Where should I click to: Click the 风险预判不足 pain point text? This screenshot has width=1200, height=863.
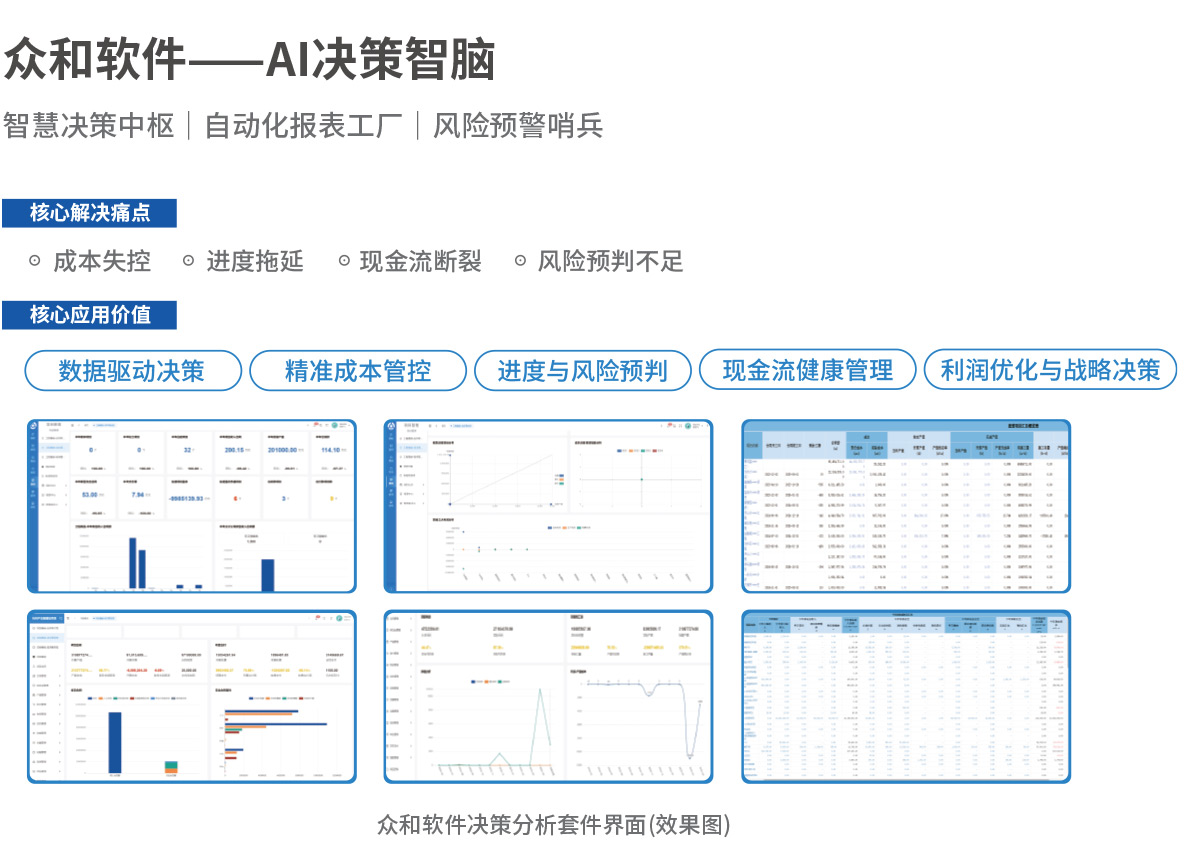pos(610,262)
